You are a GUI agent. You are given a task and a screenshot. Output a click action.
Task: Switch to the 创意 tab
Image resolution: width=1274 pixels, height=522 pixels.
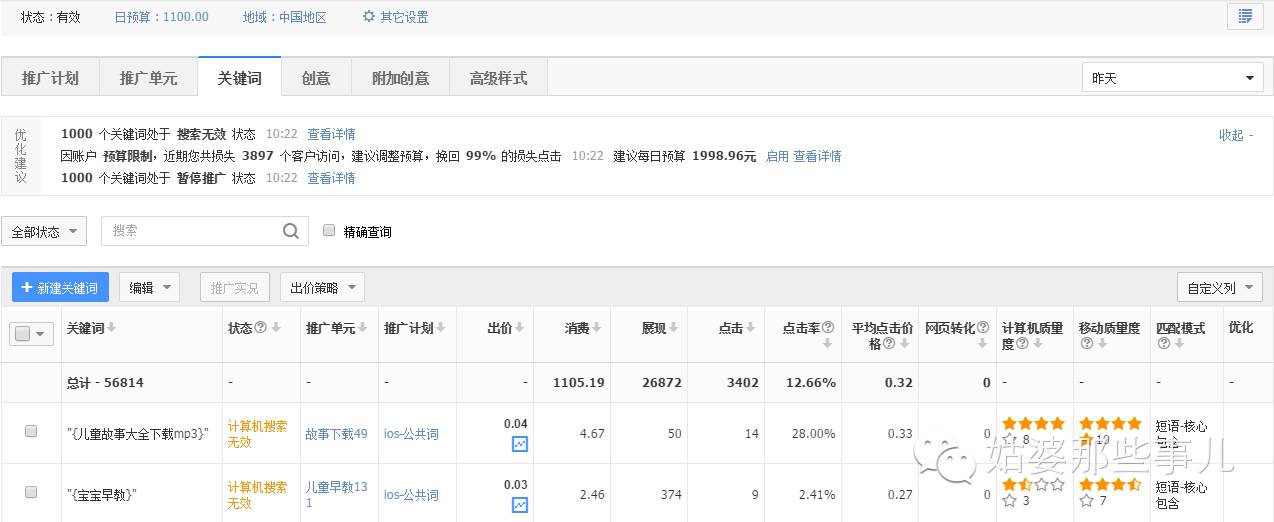(x=316, y=78)
